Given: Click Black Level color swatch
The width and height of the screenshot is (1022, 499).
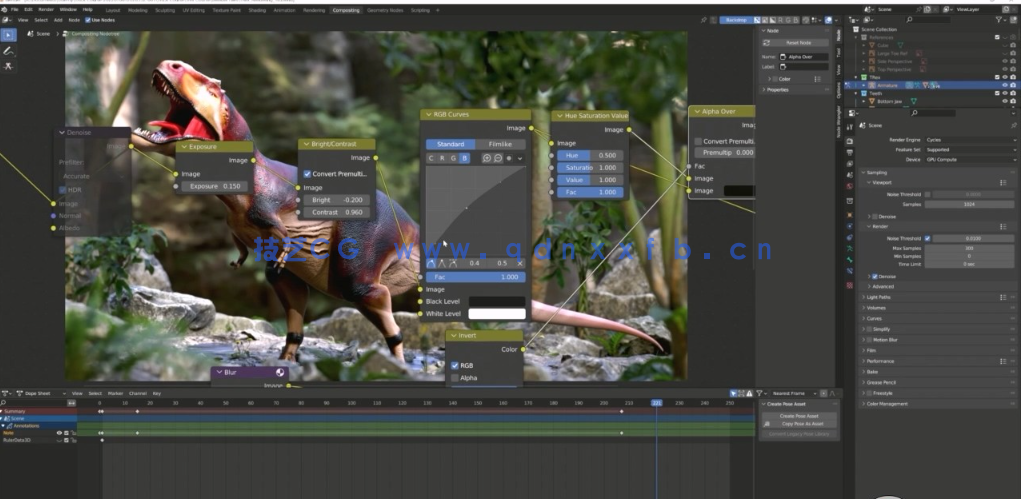Looking at the screenshot, I should tap(497, 302).
